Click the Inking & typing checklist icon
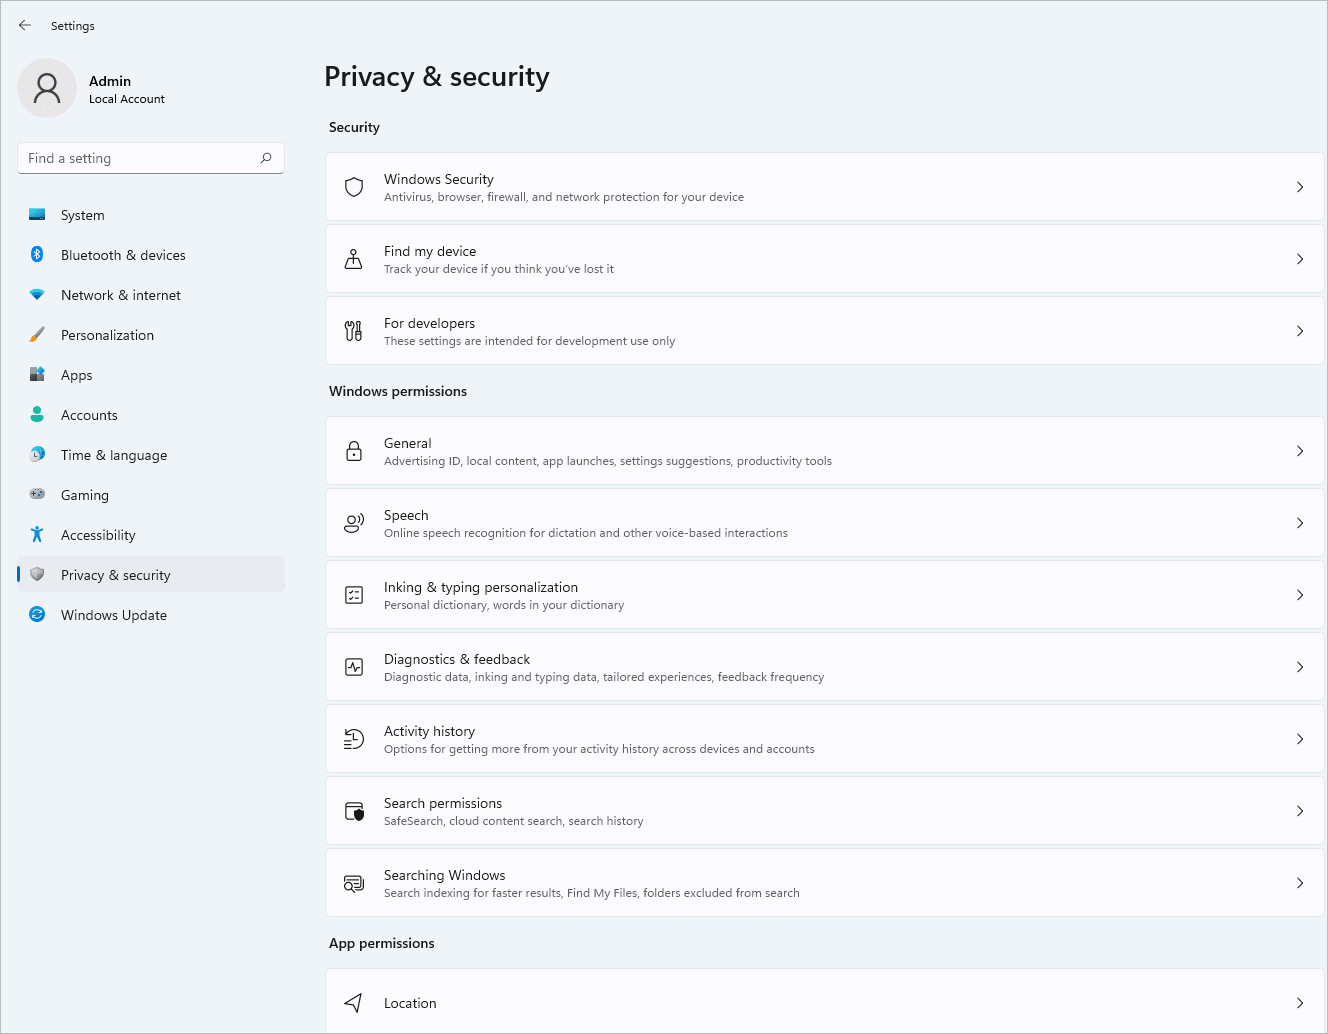The width and height of the screenshot is (1328, 1034). click(x=354, y=595)
